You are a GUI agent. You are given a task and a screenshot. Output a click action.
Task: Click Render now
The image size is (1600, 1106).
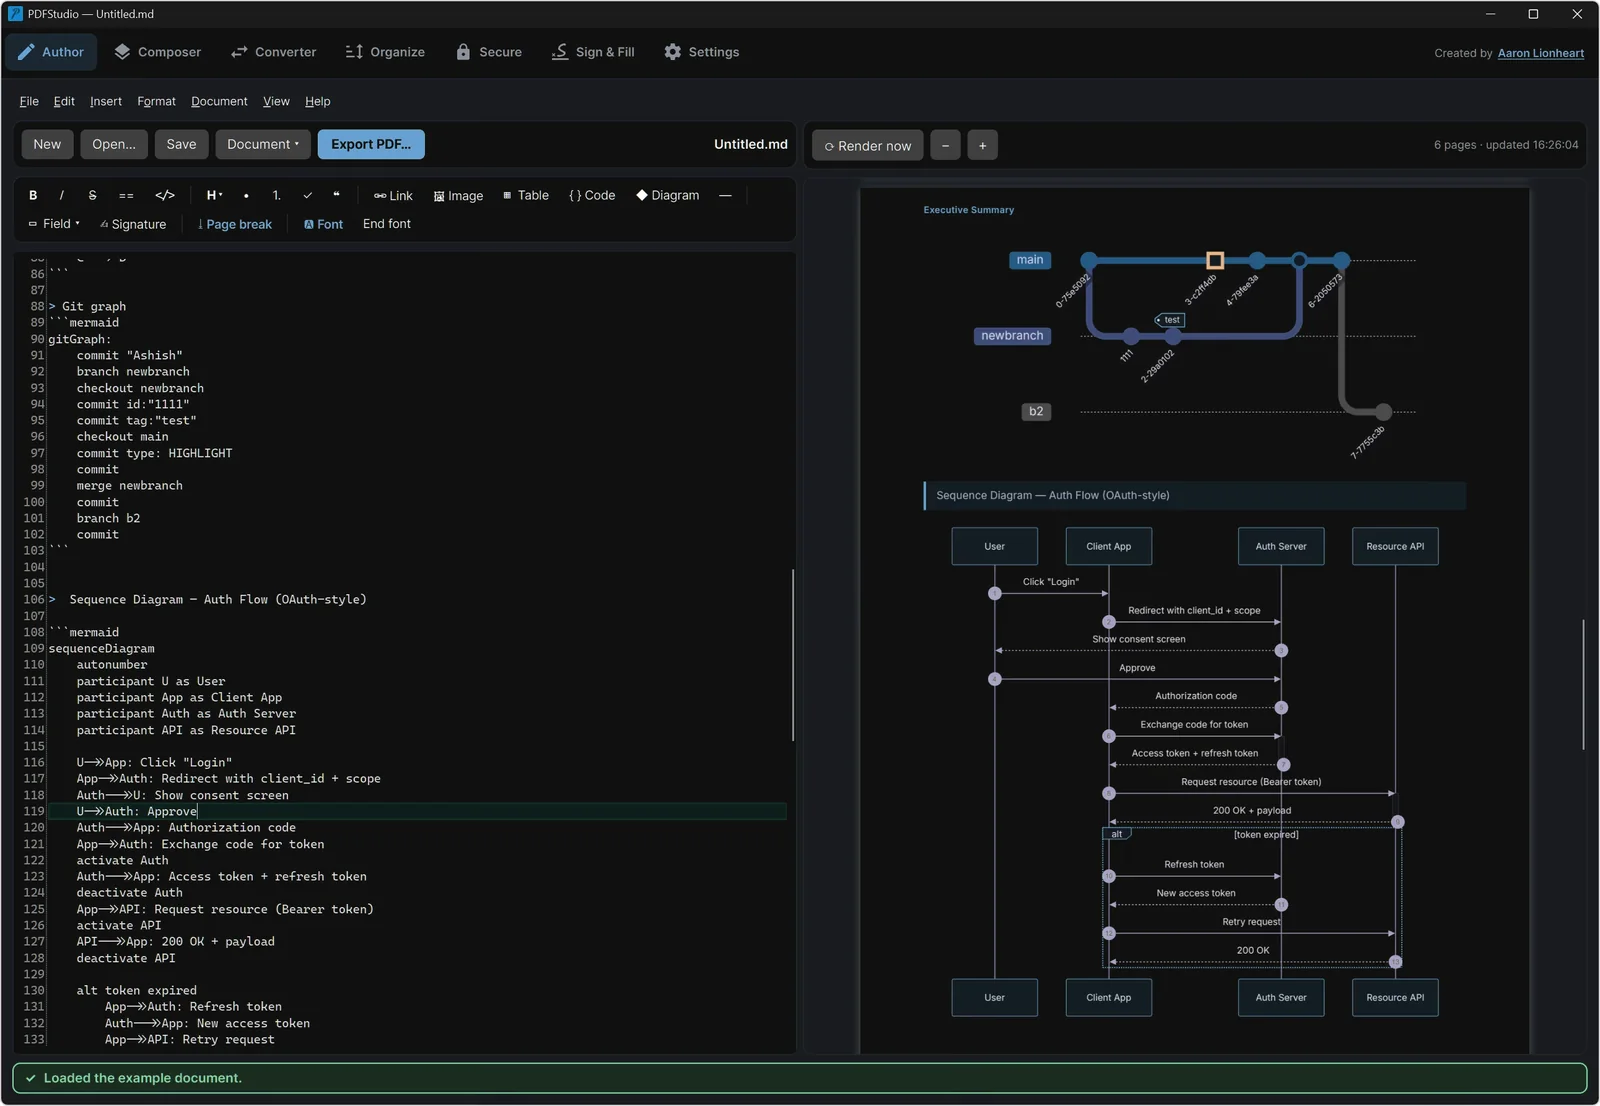click(867, 146)
